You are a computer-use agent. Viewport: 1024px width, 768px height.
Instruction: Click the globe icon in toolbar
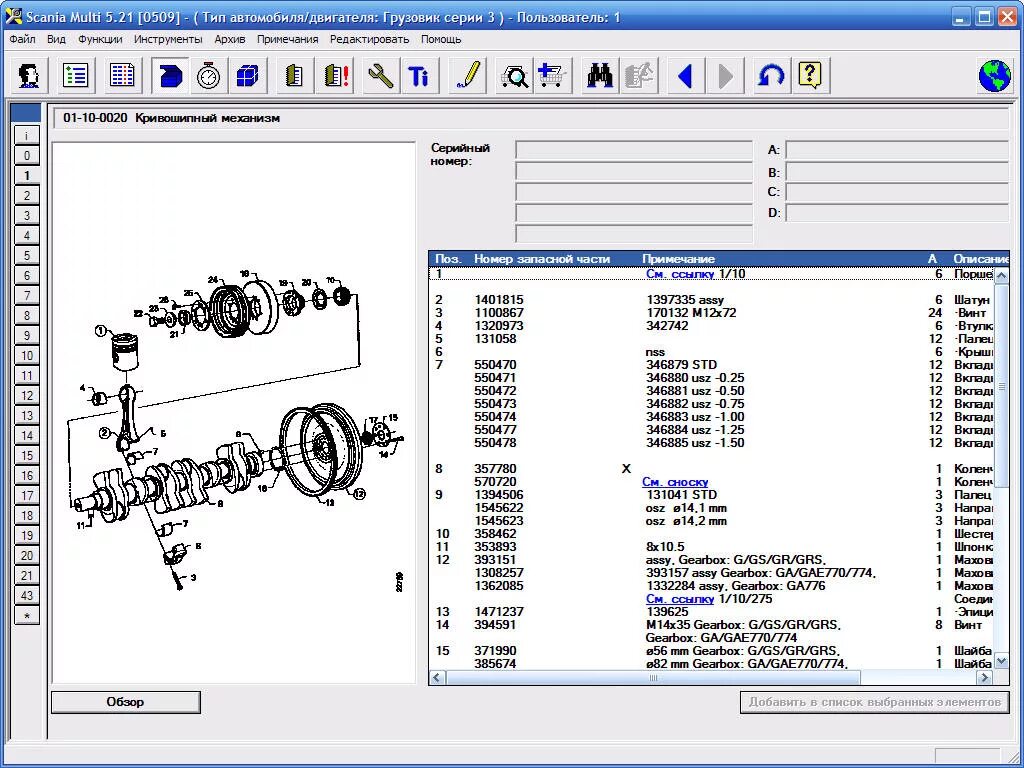point(995,76)
